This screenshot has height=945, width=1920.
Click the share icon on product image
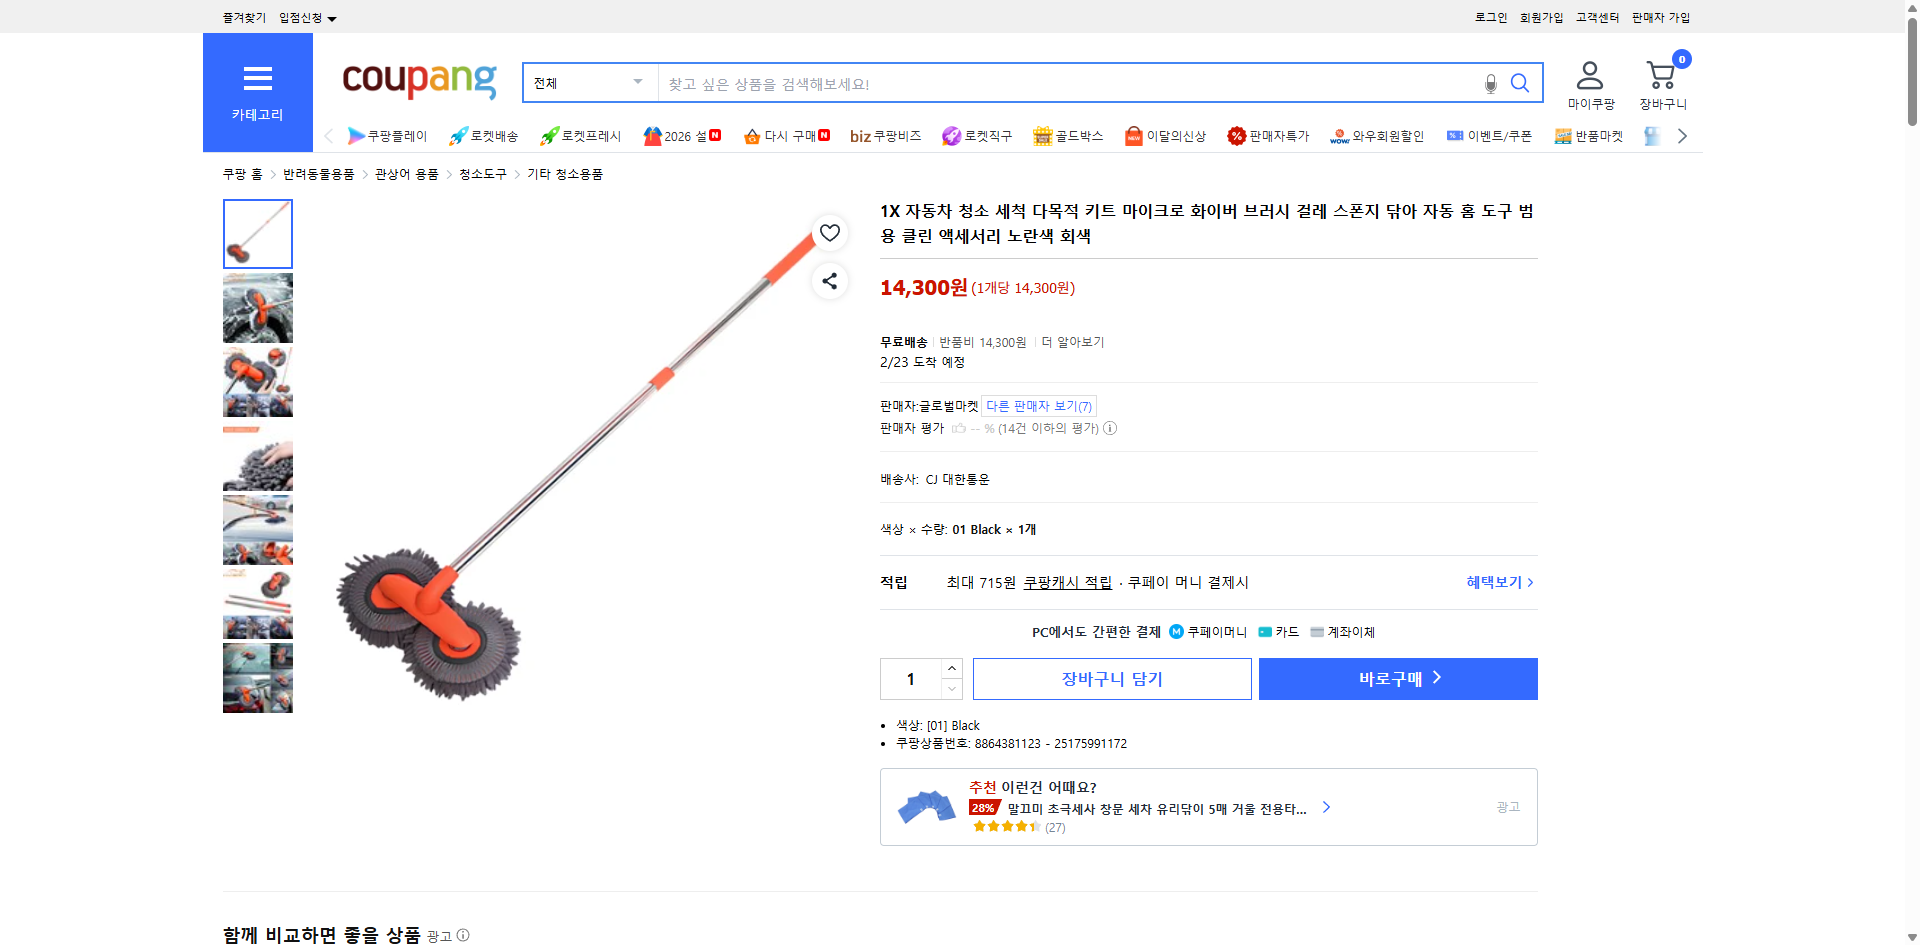pyautogui.click(x=829, y=281)
